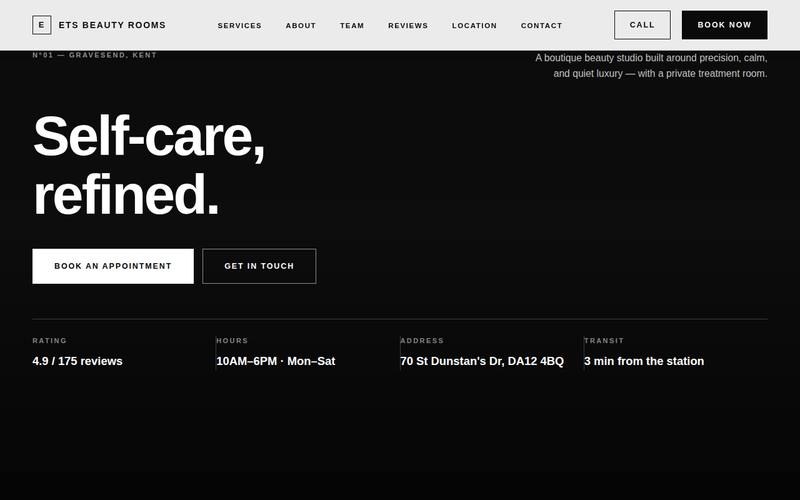Click the Book Now header button
This screenshot has height=500, width=800.
click(x=724, y=25)
